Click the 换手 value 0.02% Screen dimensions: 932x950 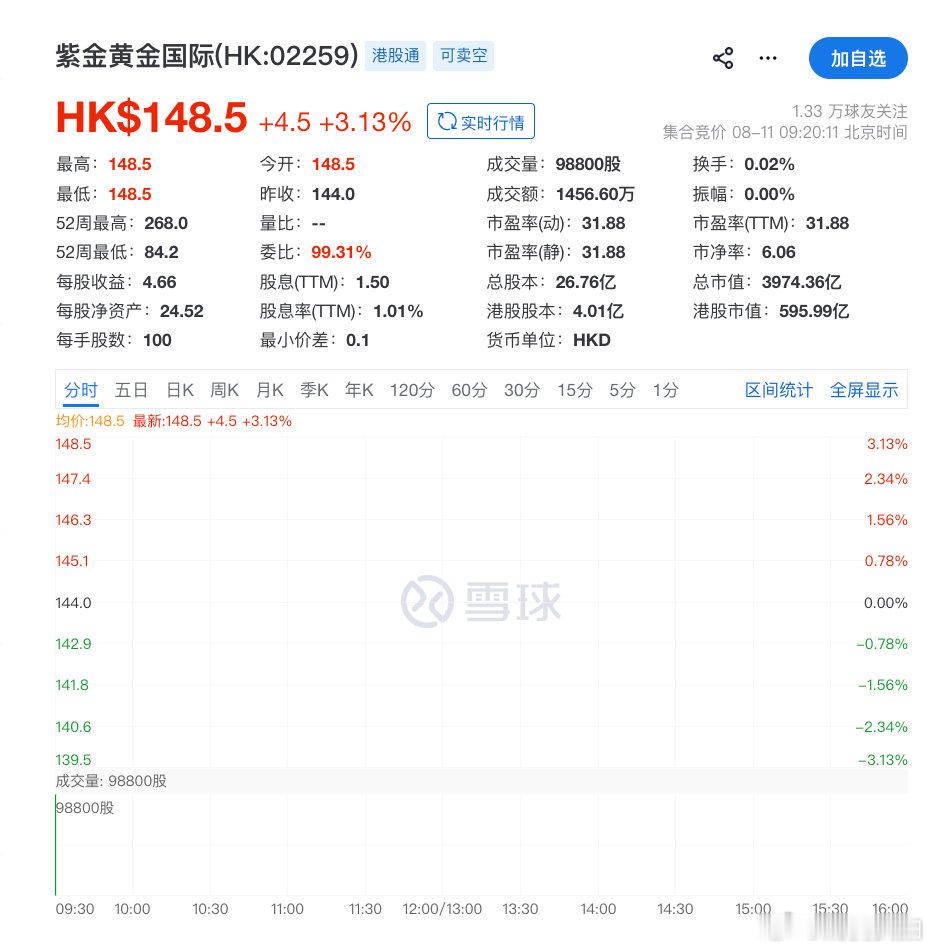click(770, 165)
